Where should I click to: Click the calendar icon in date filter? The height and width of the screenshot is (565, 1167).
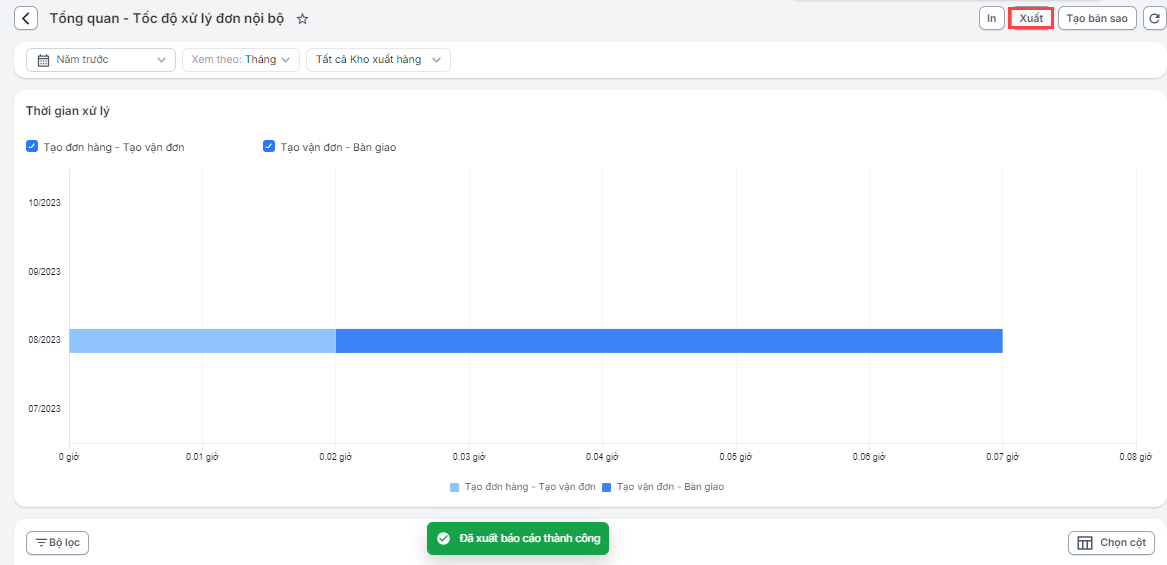point(43,60)
